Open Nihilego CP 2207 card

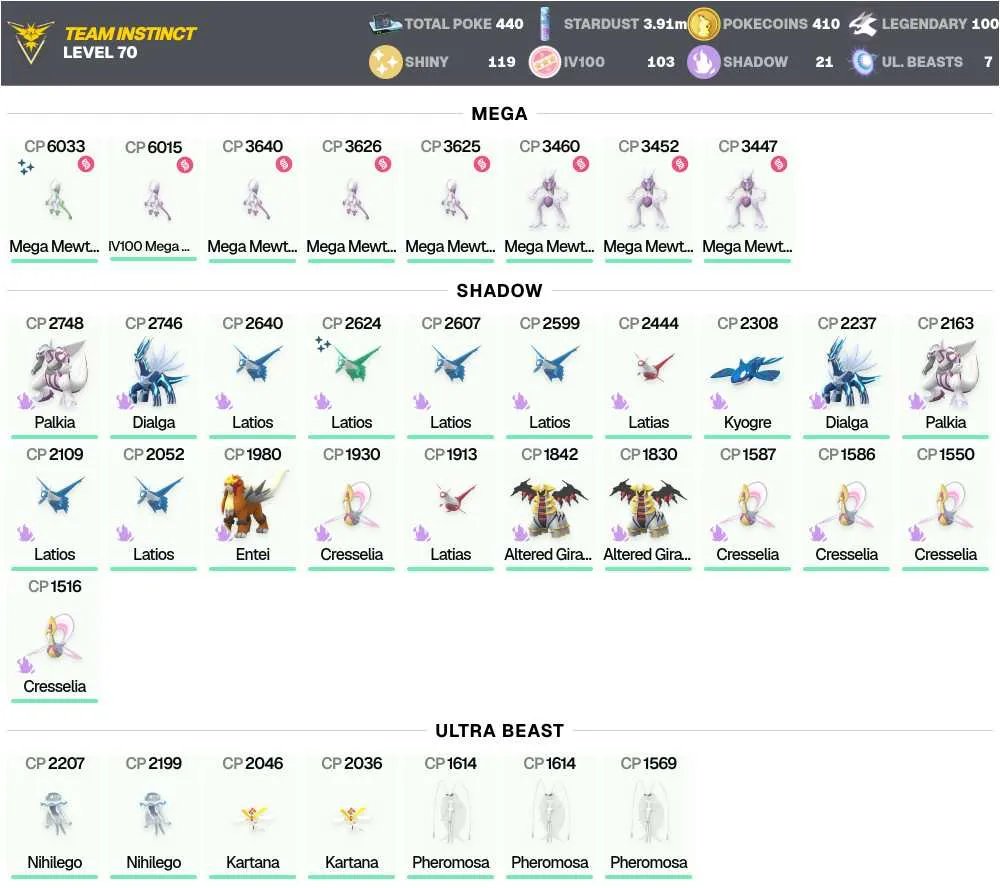coord(54,817)
